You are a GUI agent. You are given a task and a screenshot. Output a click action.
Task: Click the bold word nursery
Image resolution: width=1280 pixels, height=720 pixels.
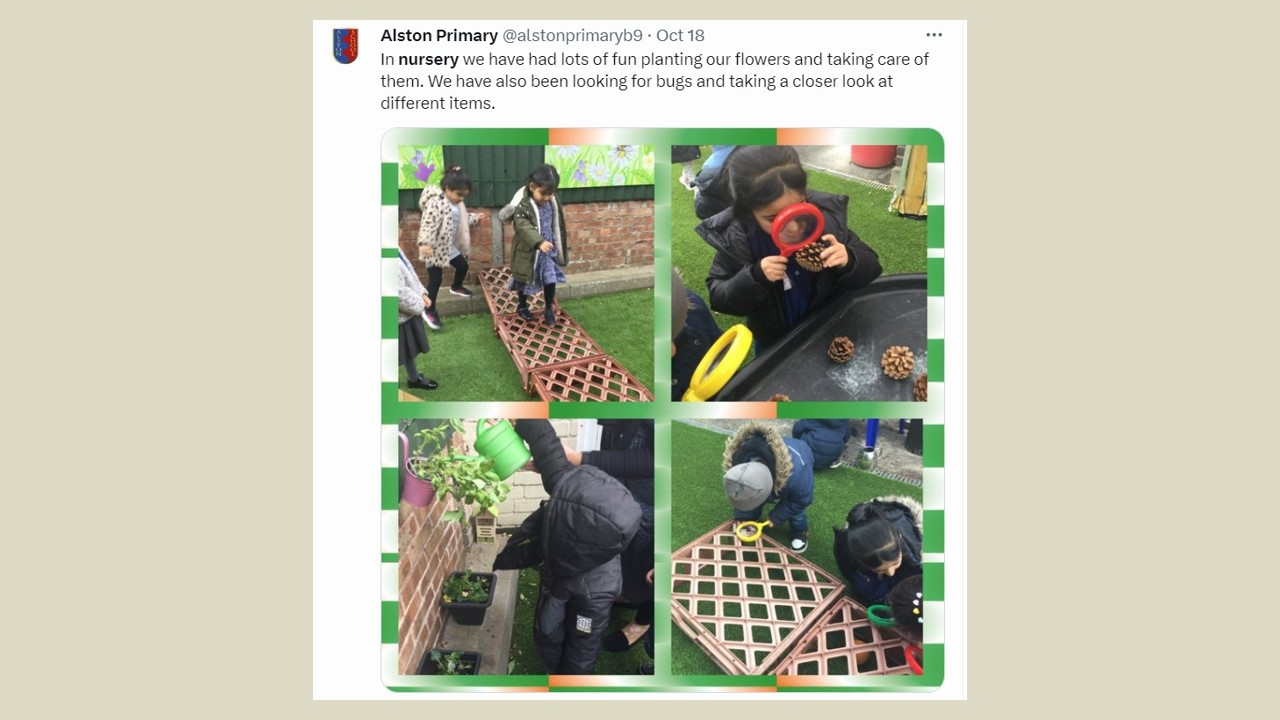428,59
